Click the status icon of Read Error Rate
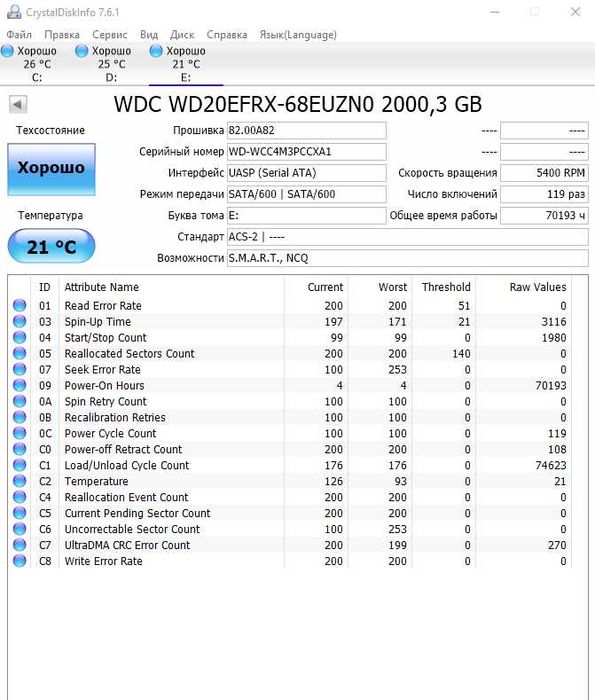 tap(20, 305)
